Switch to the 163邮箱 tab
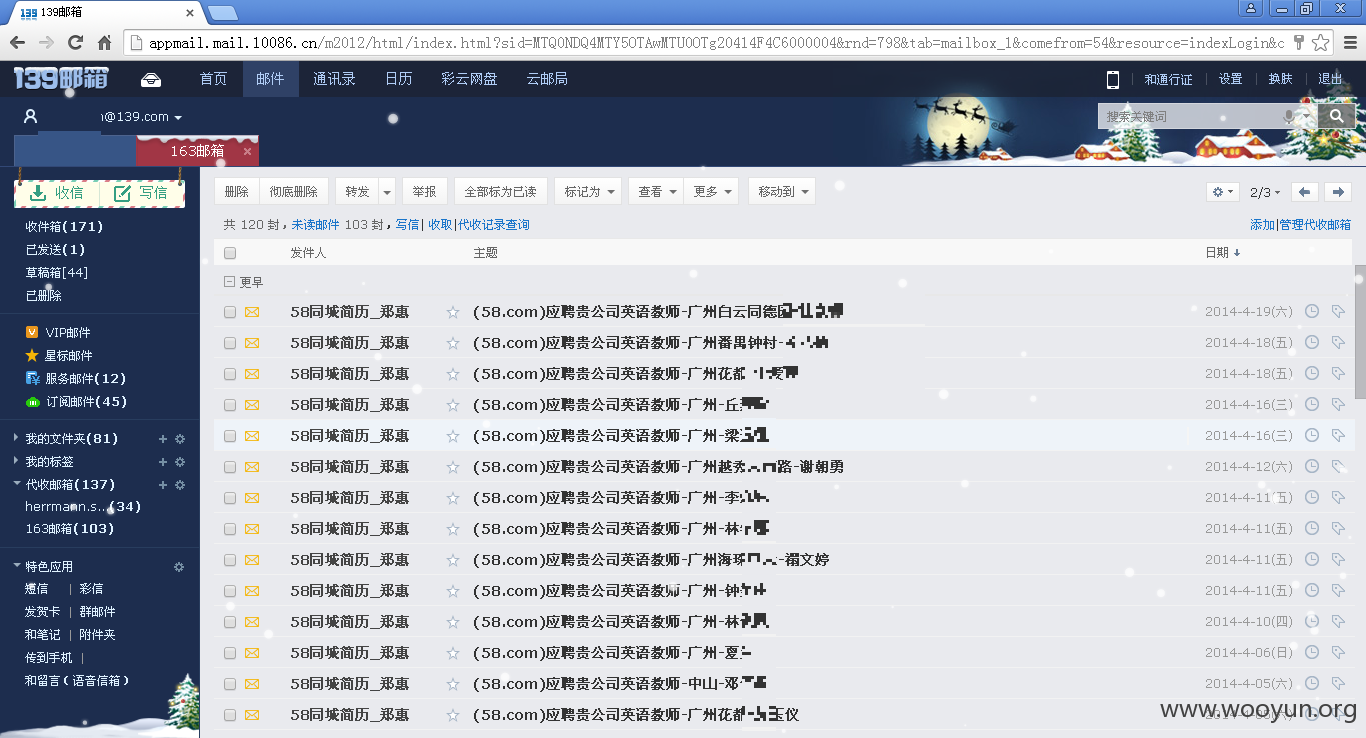The height and width of the screenshot is (738, 1366). coord(196,151)
